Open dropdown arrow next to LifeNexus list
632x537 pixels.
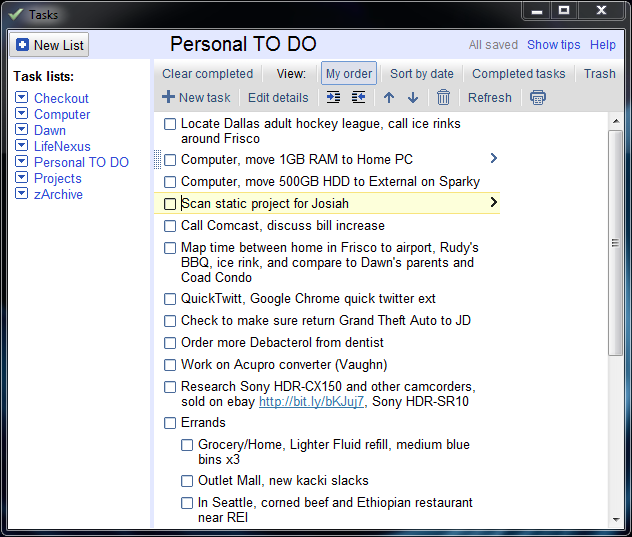tap(21, 145)
